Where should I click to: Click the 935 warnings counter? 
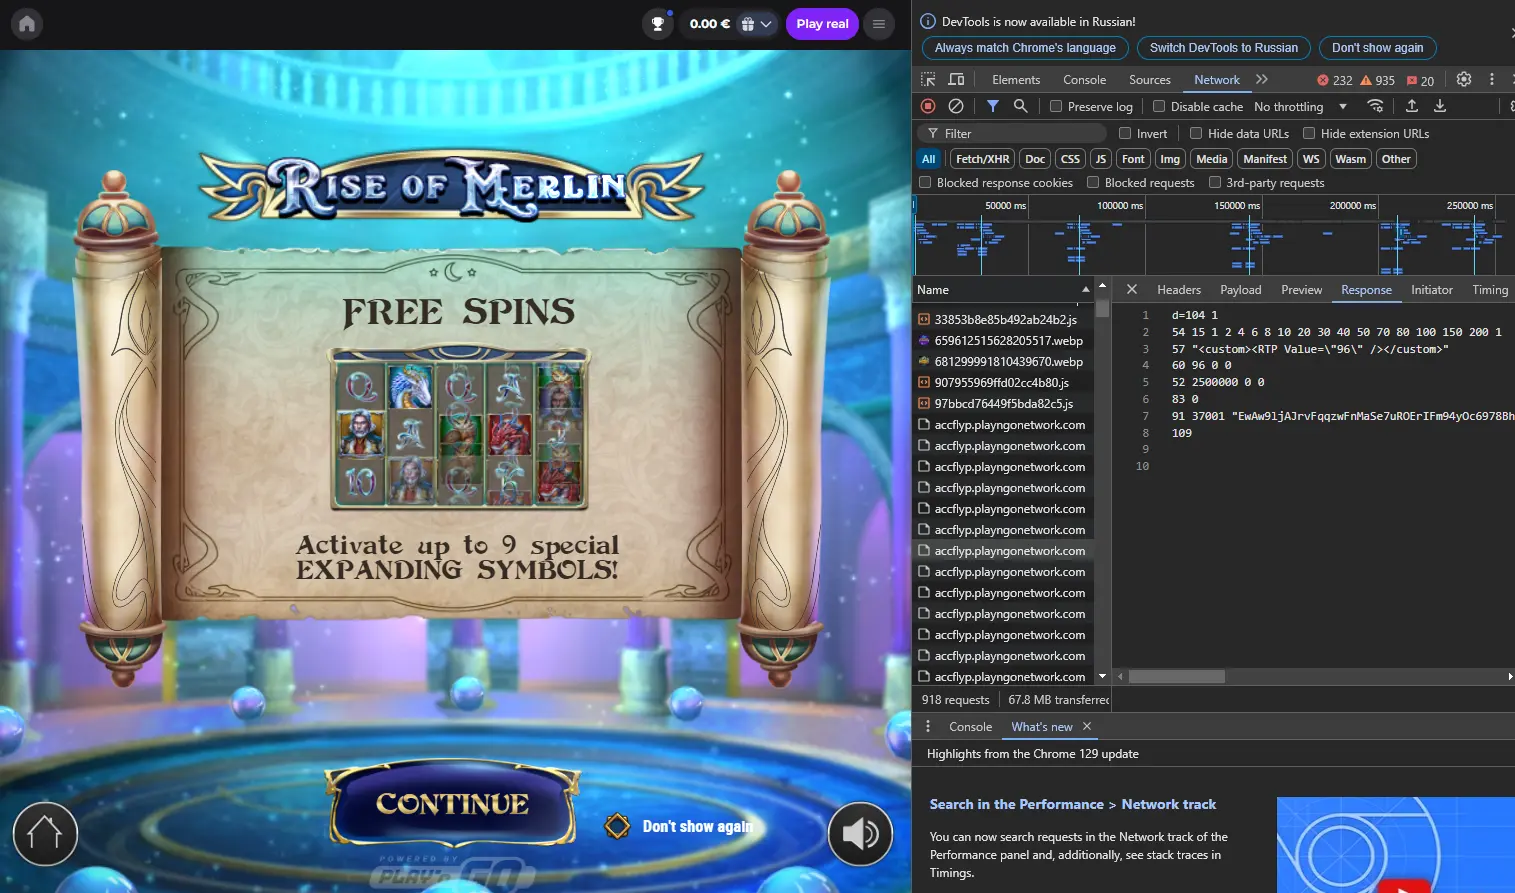pos(1377,80)
